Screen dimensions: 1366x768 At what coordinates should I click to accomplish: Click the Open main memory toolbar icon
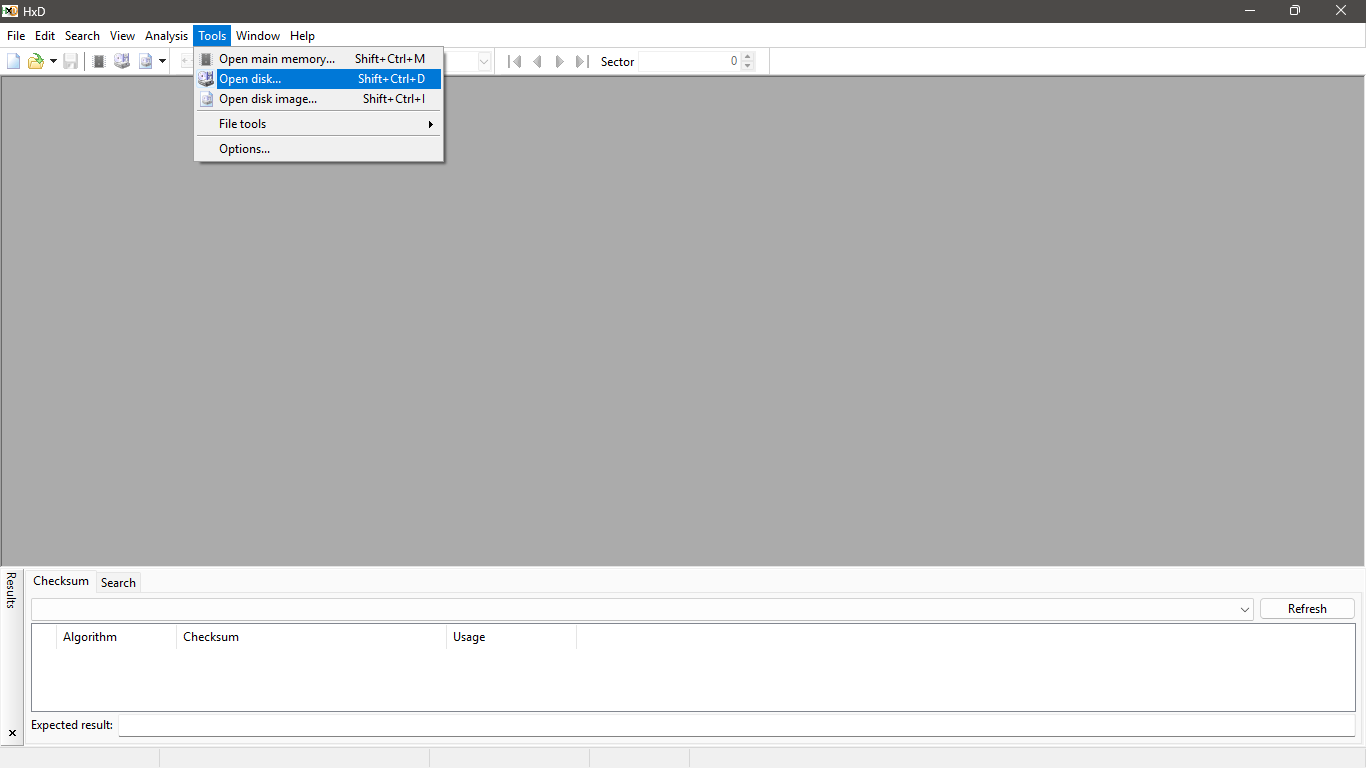(99, 62)
